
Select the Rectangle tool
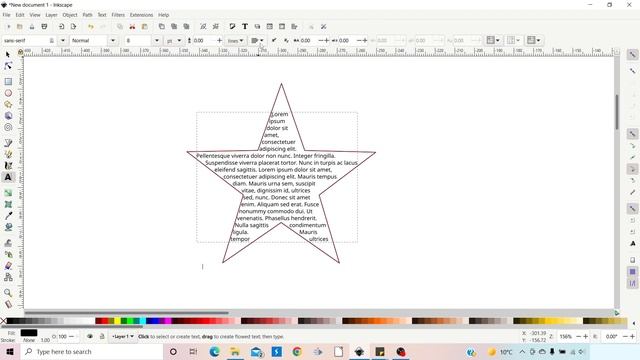(8, 82)
